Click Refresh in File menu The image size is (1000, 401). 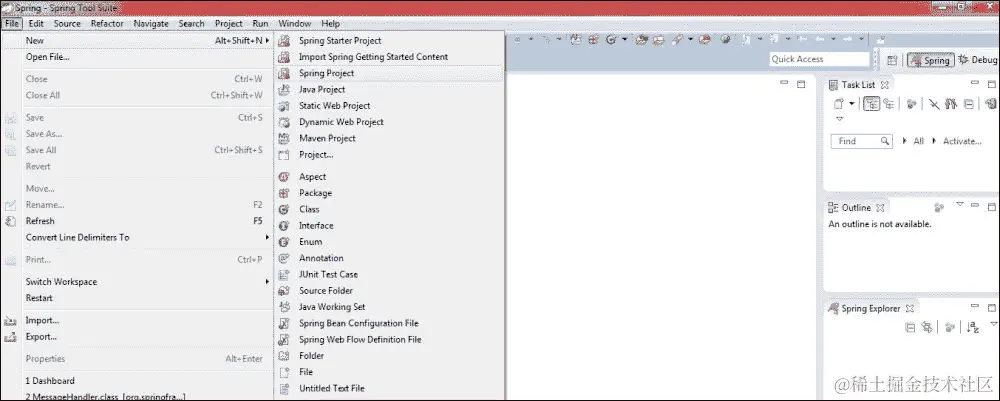pyautogui.click(x=137, y=221)
